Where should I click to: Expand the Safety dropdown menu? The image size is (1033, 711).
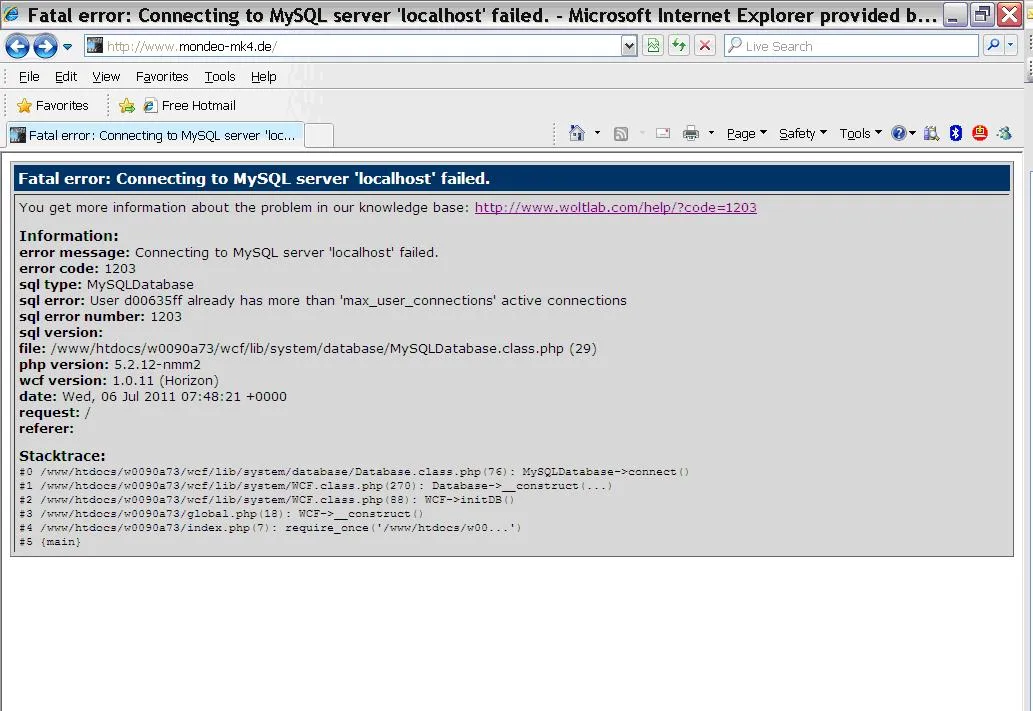(x=802, y=133)
